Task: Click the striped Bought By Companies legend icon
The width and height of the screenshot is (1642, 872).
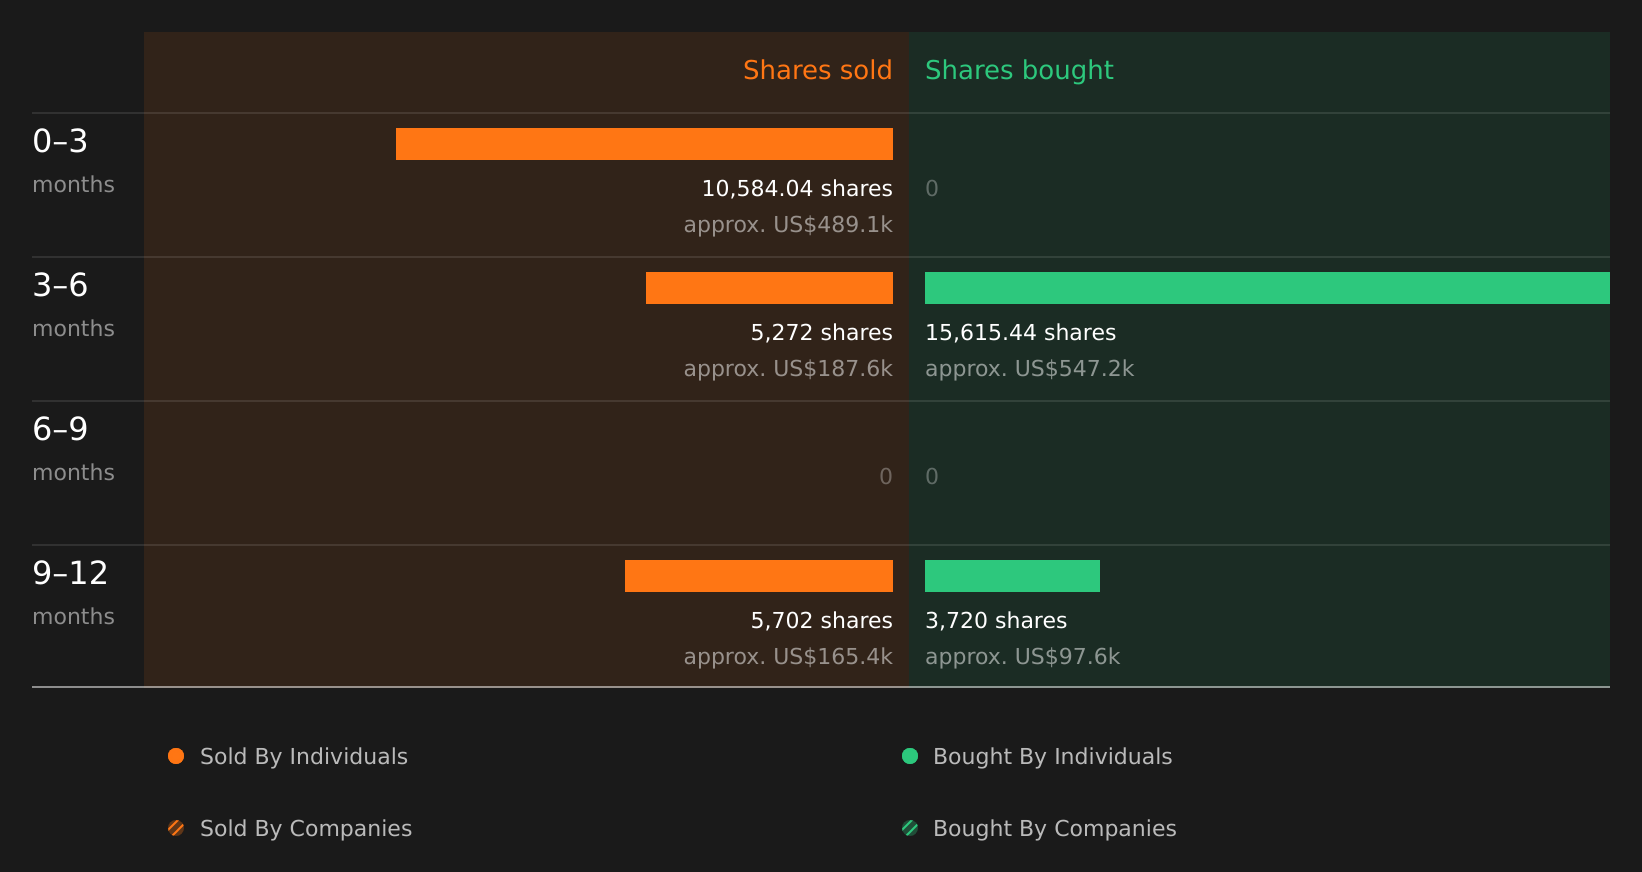Action: click(x=910, y=828)
